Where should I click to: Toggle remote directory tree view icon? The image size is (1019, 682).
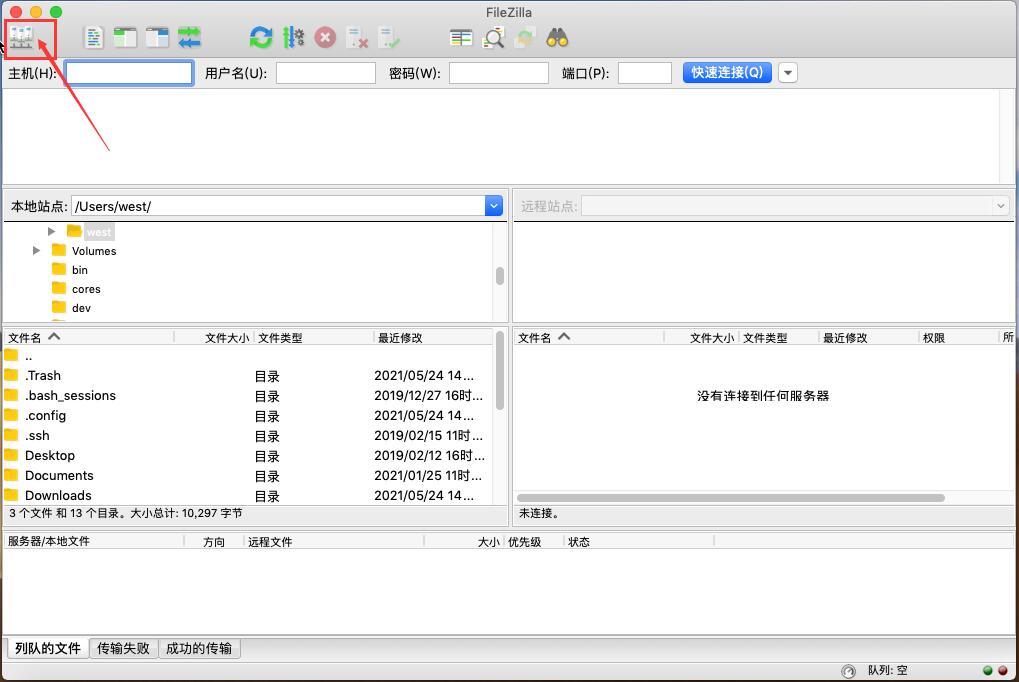point(157,38)
